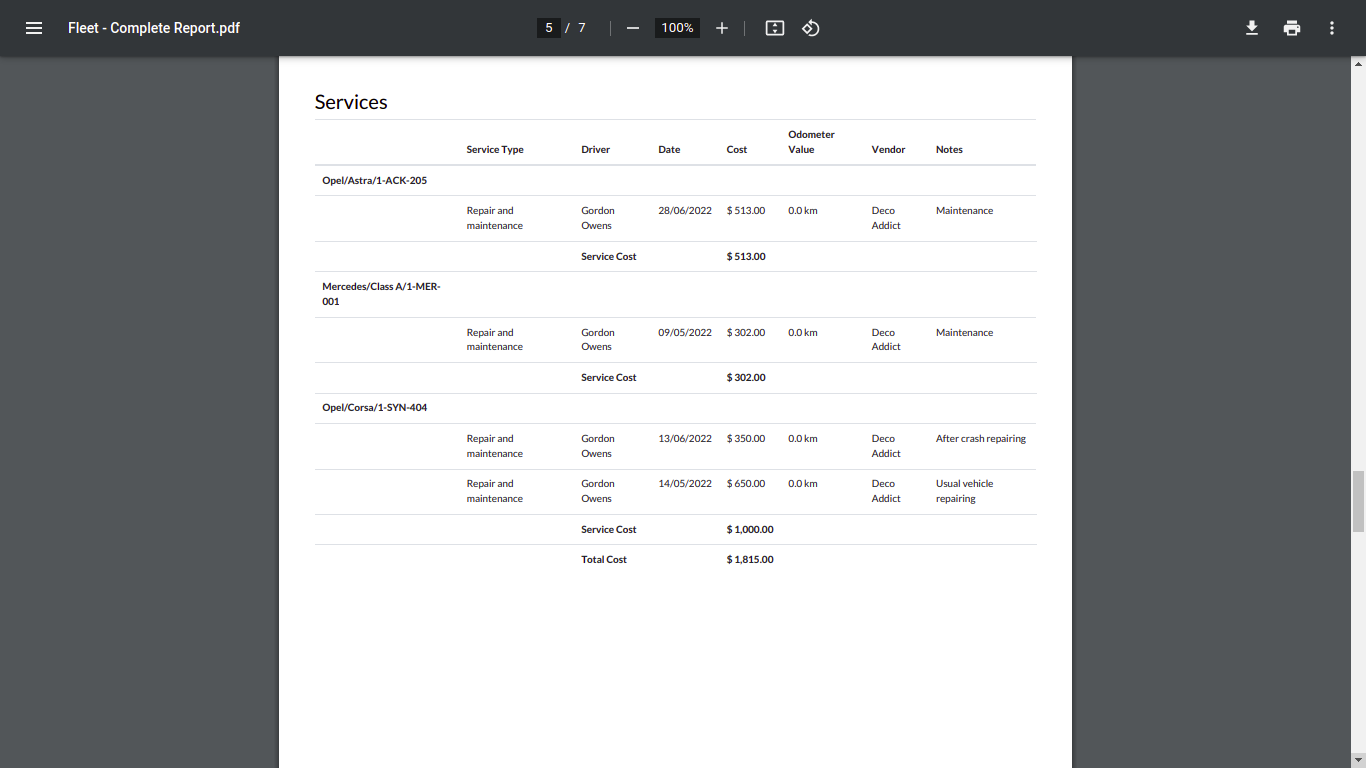Edit the current page number field
Image resolution: width=1366 pixels, height=768 pixels.
pos(548,28)
